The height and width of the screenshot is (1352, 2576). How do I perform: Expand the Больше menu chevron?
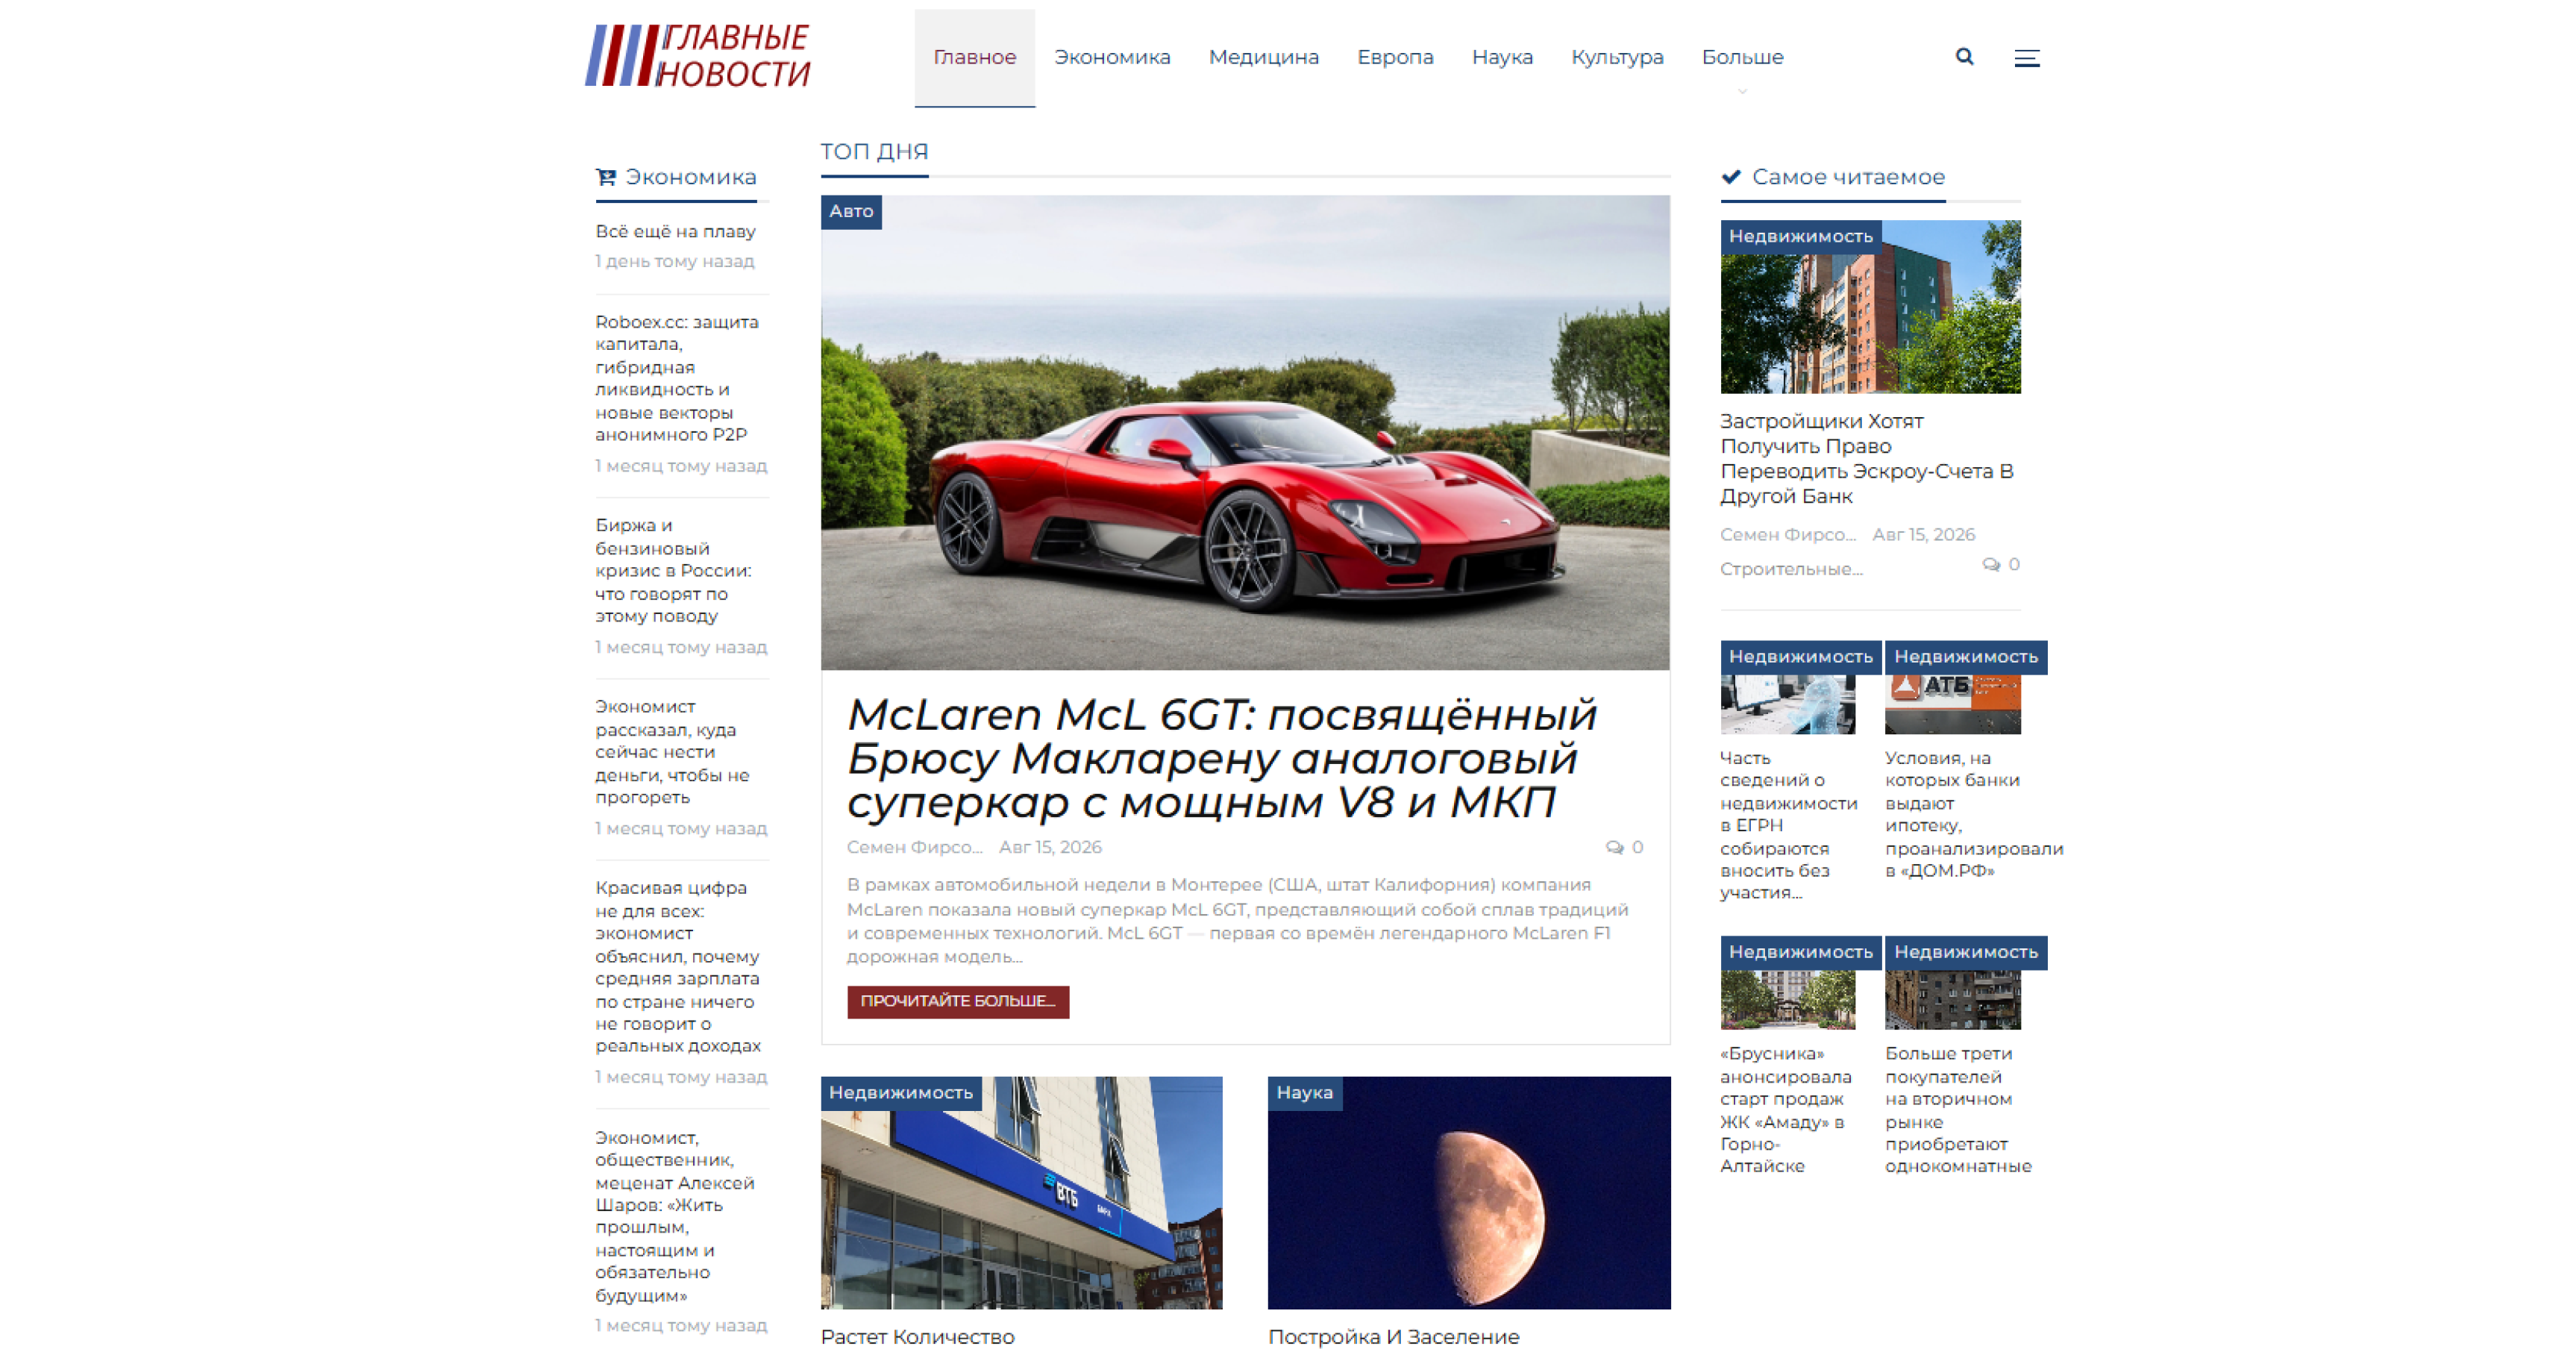tap(1742, 91)
